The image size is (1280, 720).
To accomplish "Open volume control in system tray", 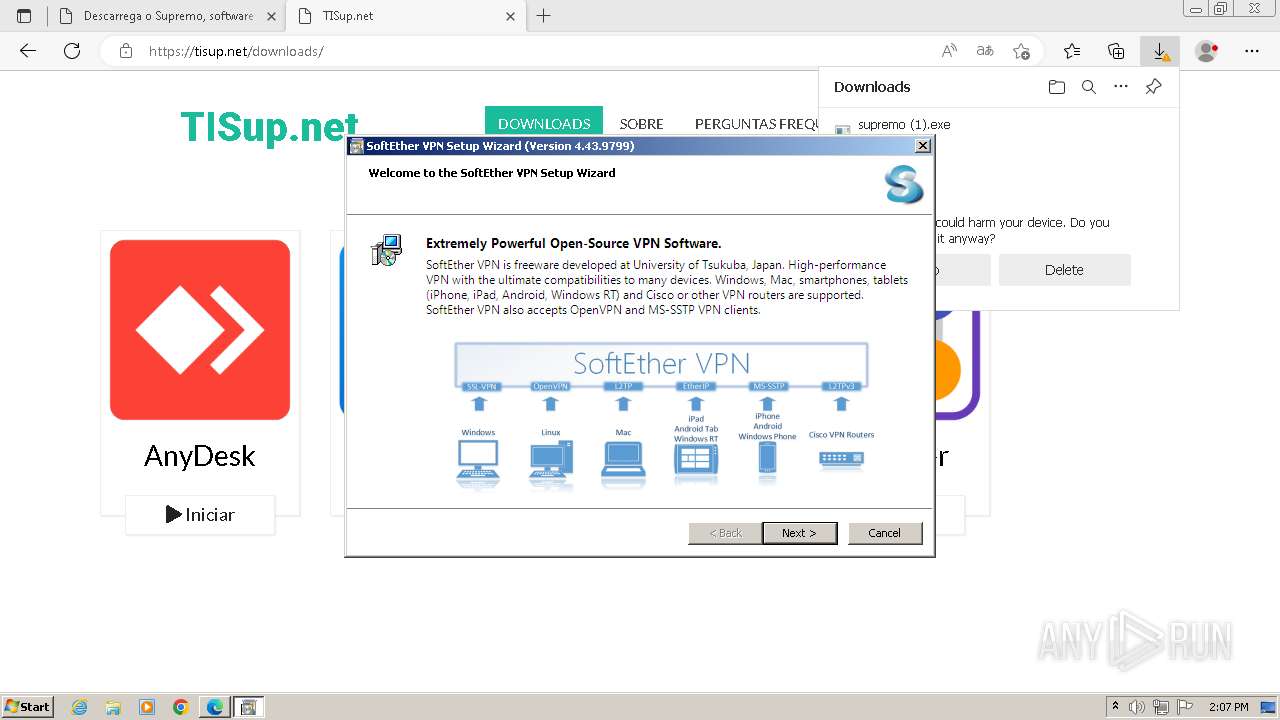I will [1138, 707].
